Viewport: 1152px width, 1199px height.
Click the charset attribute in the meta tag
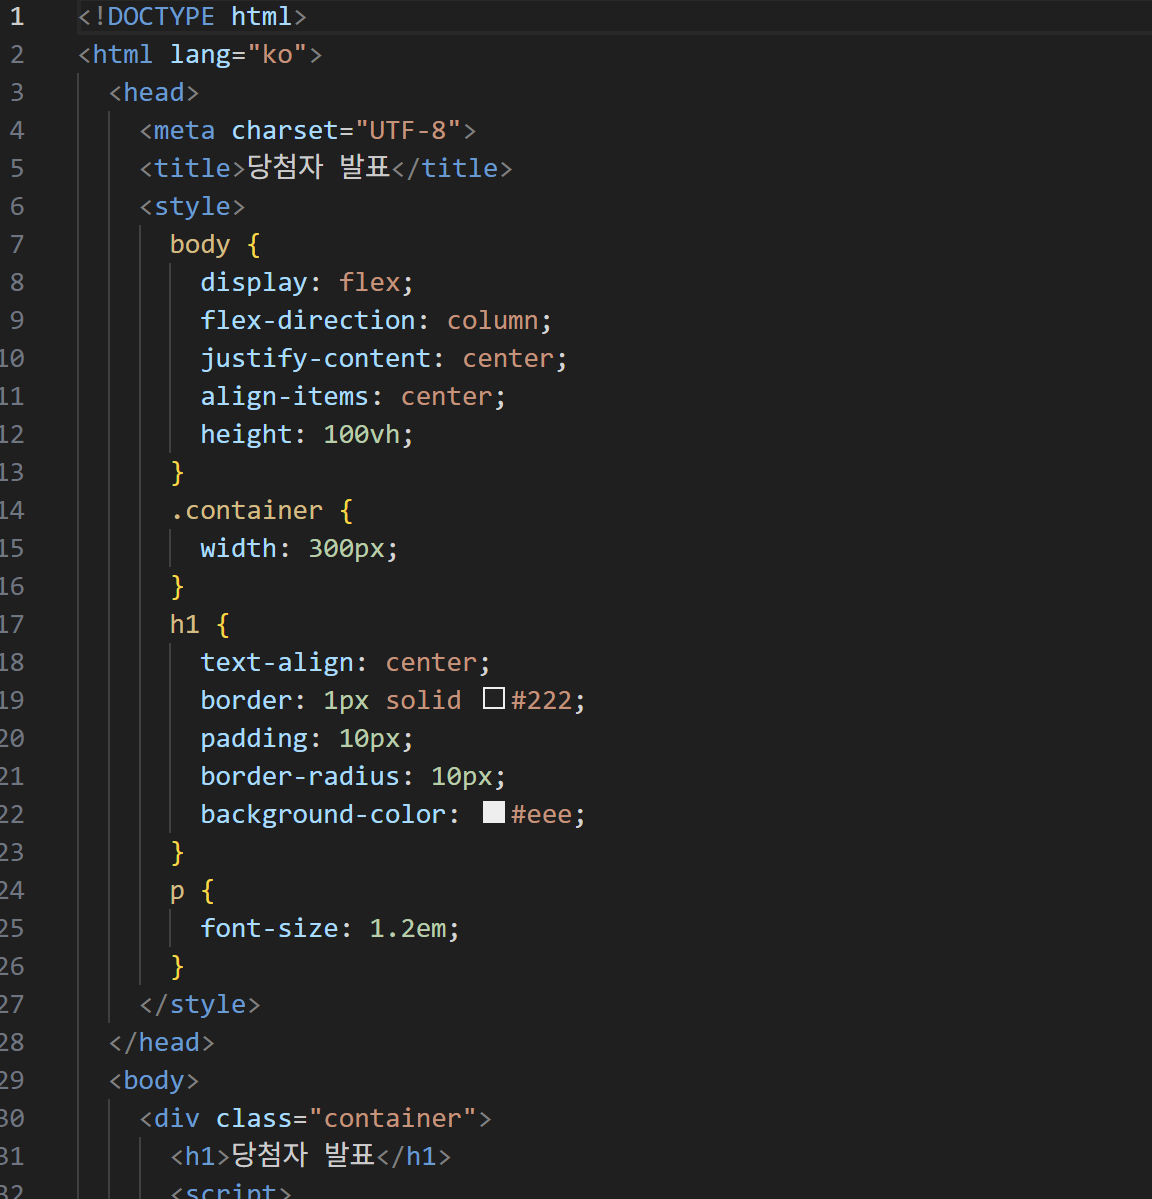pos(285,130)
